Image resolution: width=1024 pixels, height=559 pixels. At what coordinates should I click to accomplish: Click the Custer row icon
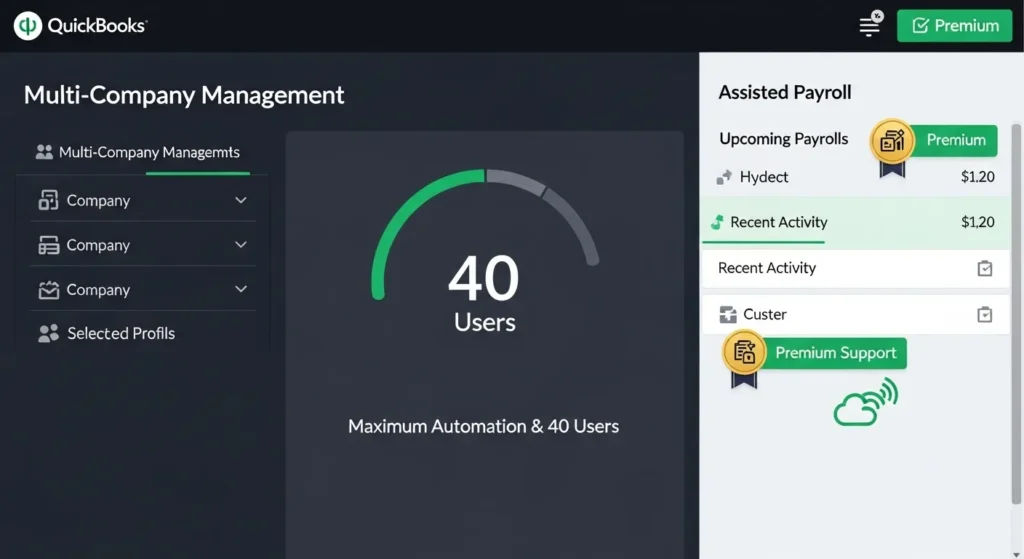pyautogui.click(x=728, y=315)
